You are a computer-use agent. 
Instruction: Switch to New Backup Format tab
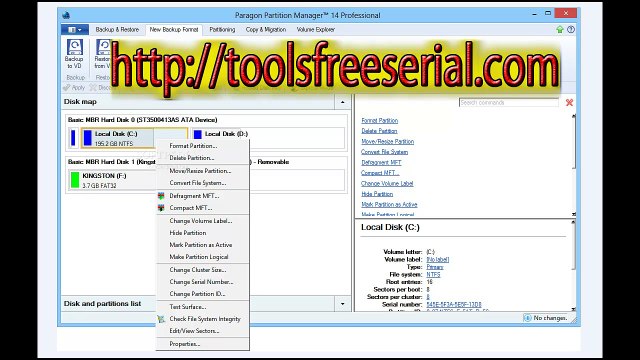point(174,29)
